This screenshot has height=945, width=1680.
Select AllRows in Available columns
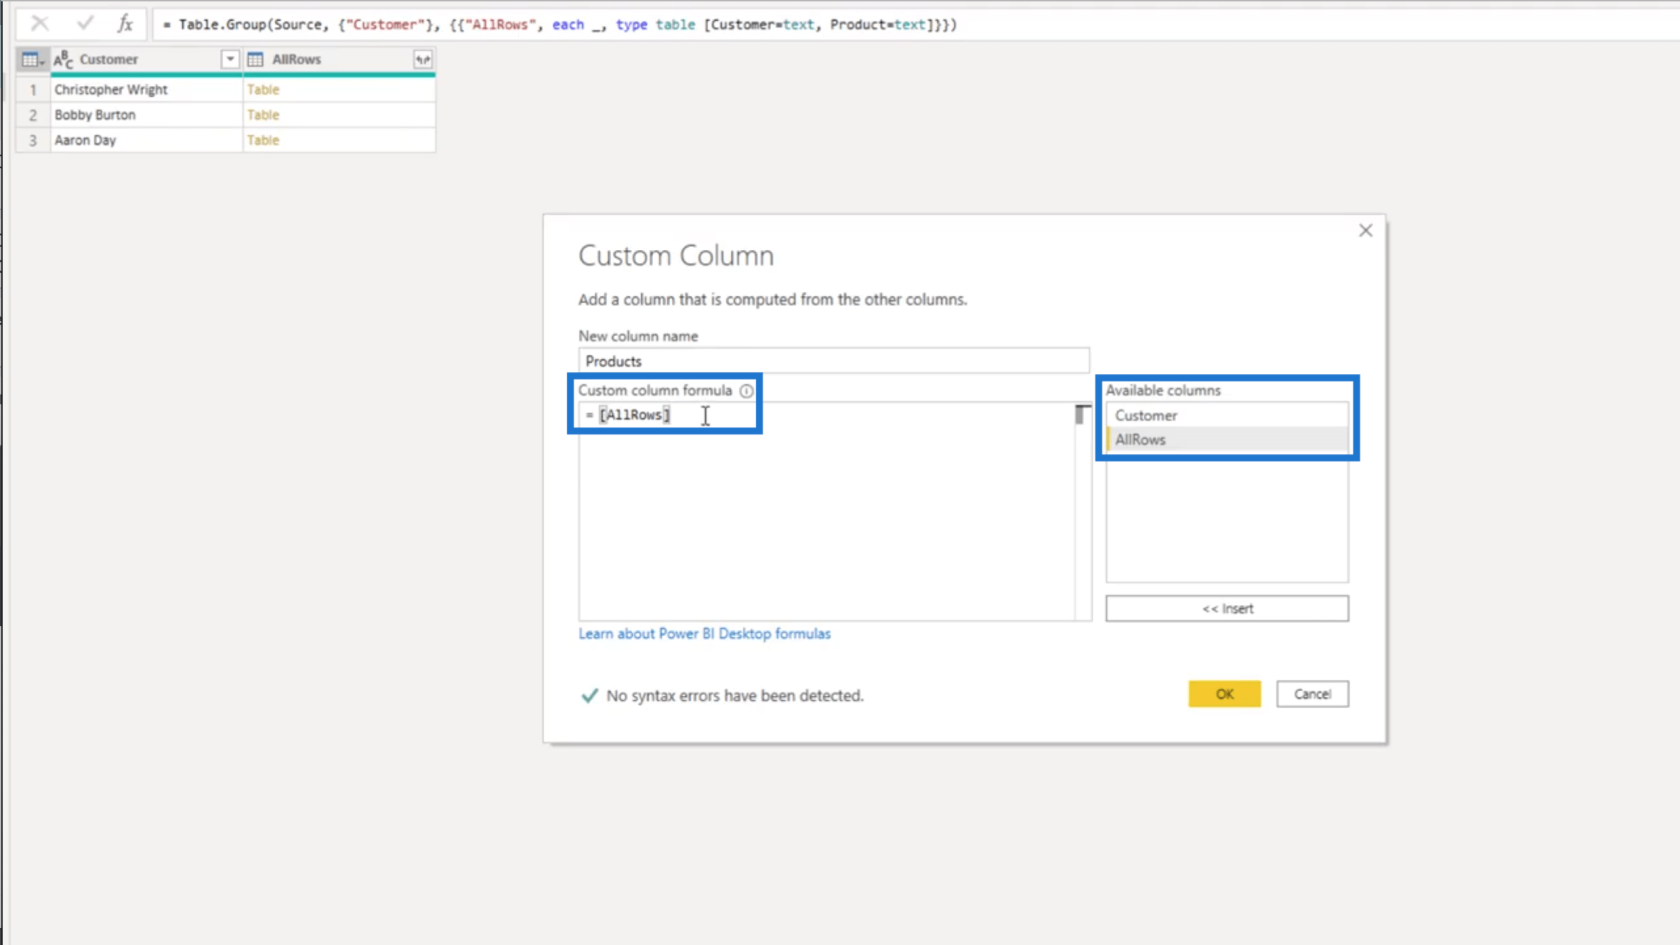[x=1227, y=440]
